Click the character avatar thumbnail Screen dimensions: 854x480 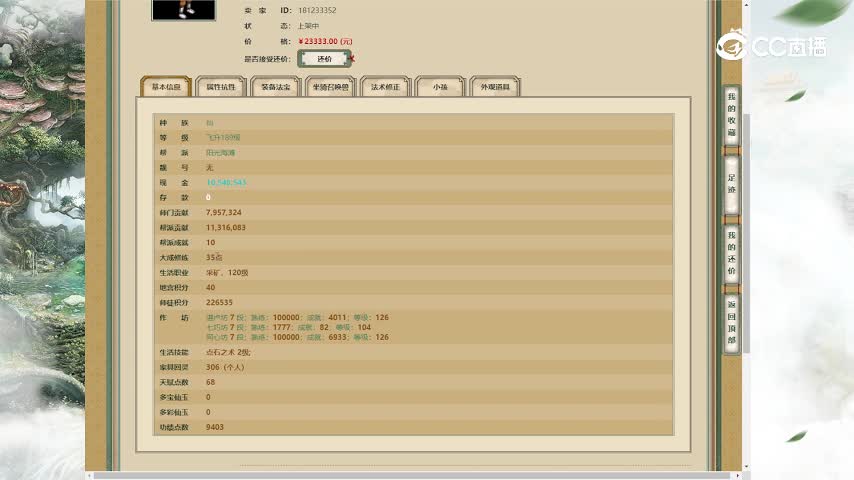click(x=183, y=9)
